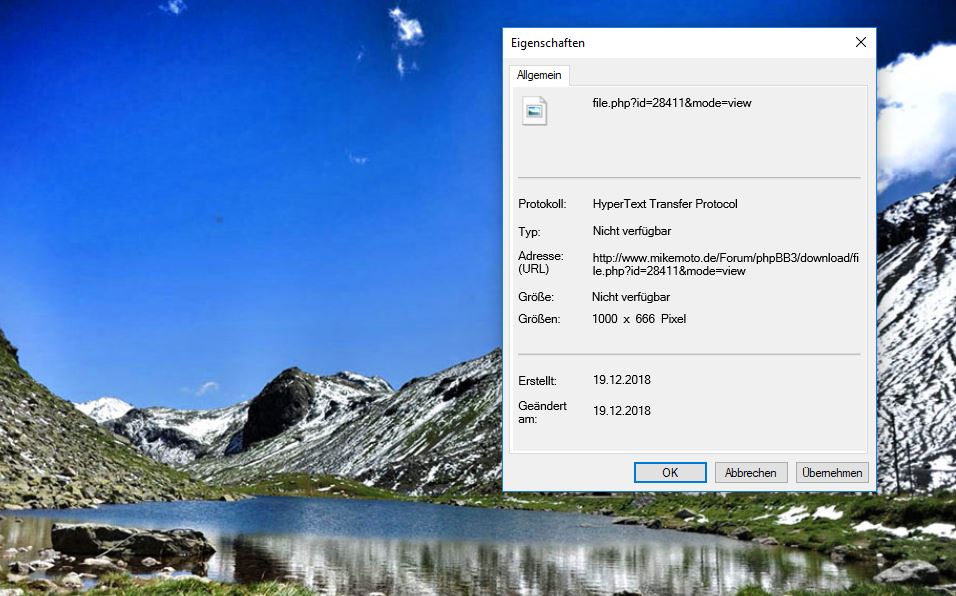Click the mikemoto.de URL address text

(725, 264)
